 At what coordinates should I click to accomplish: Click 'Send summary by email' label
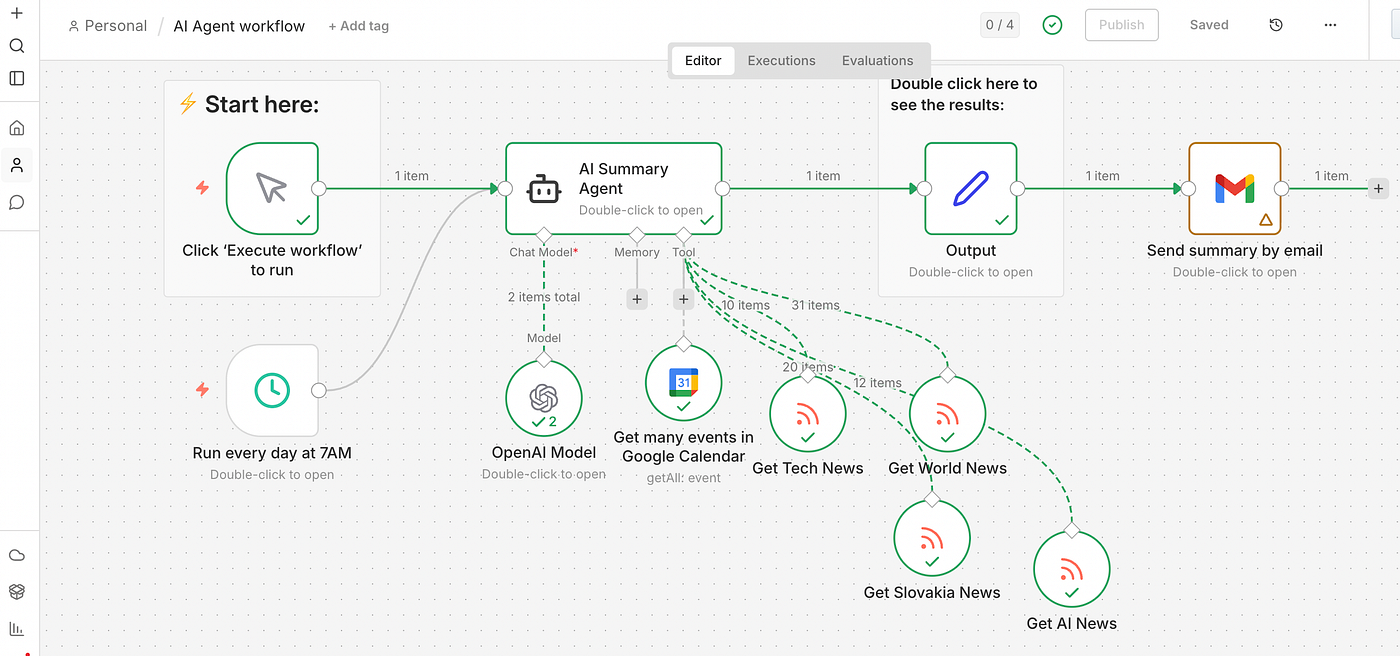1235,251
